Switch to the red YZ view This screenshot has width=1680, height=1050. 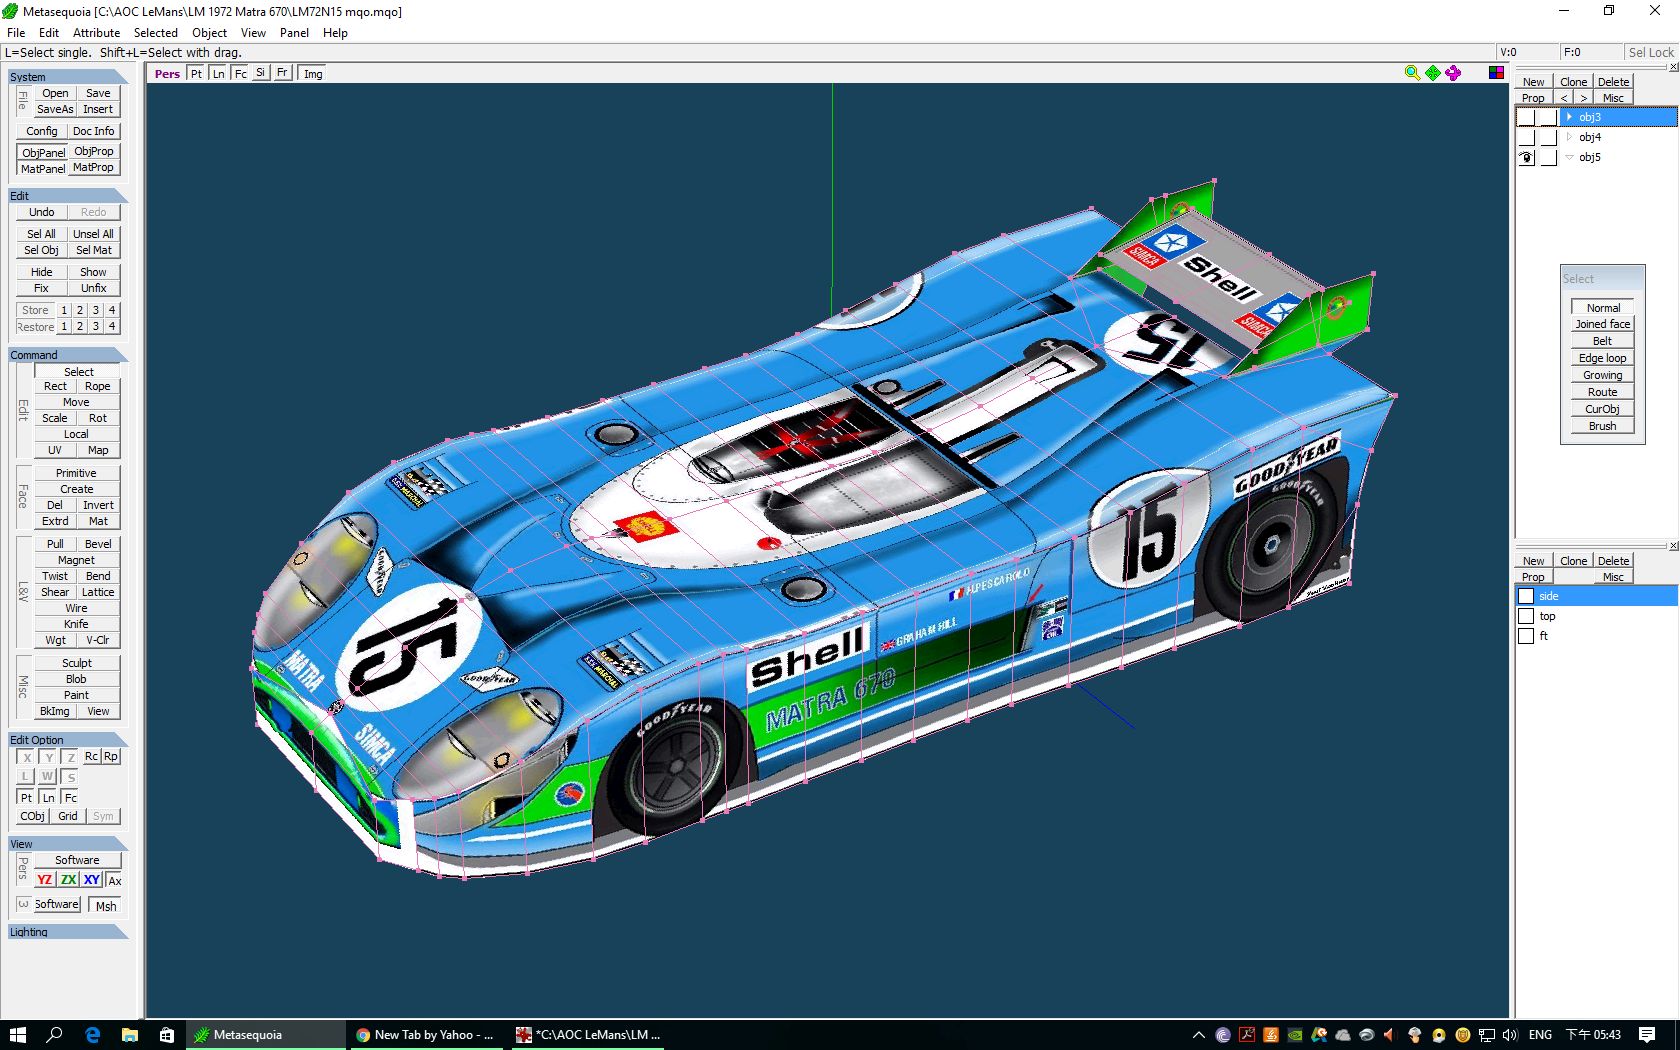[44, 880]
